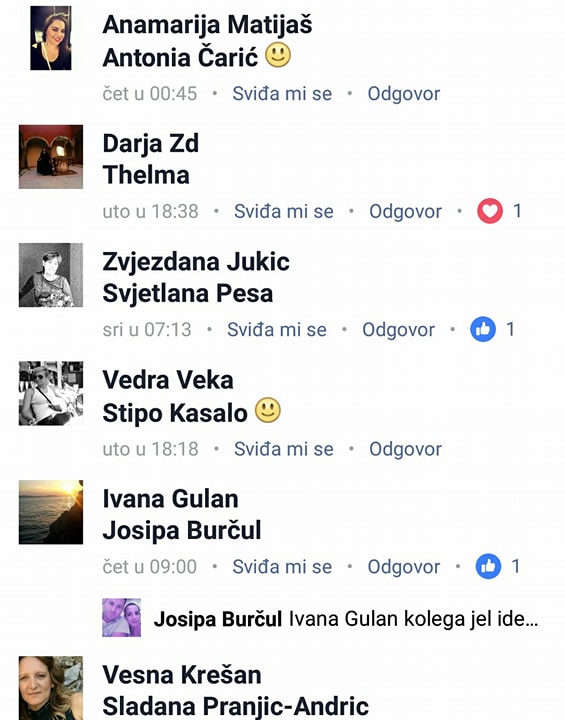Open Vesna Krešan's profile picture
Screen dimensions: 565x720
[x=51, y=688]
